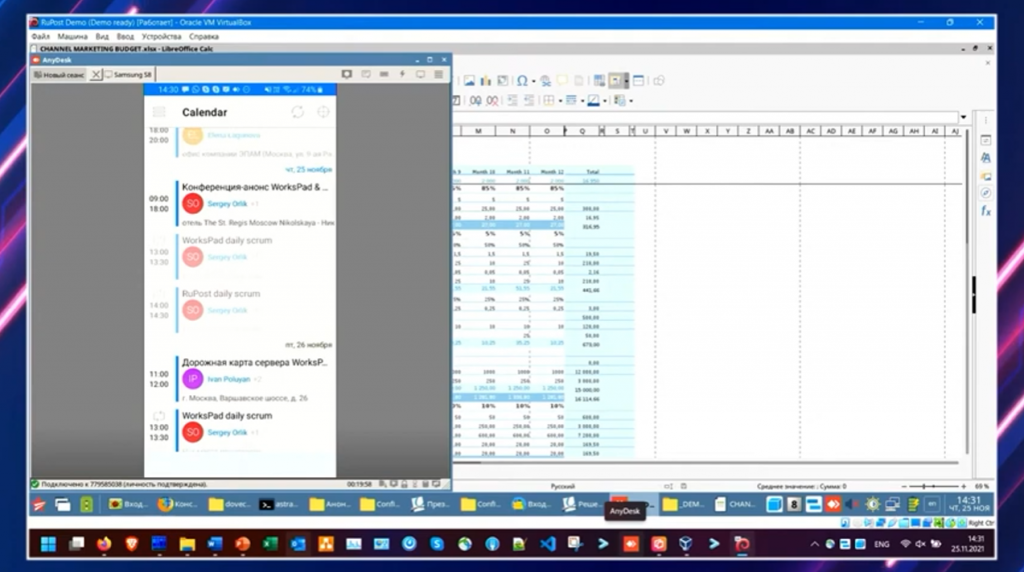Expand the formula bar dropdown arrow
This screenshot has height=572, width=1024.
point(963,118)
